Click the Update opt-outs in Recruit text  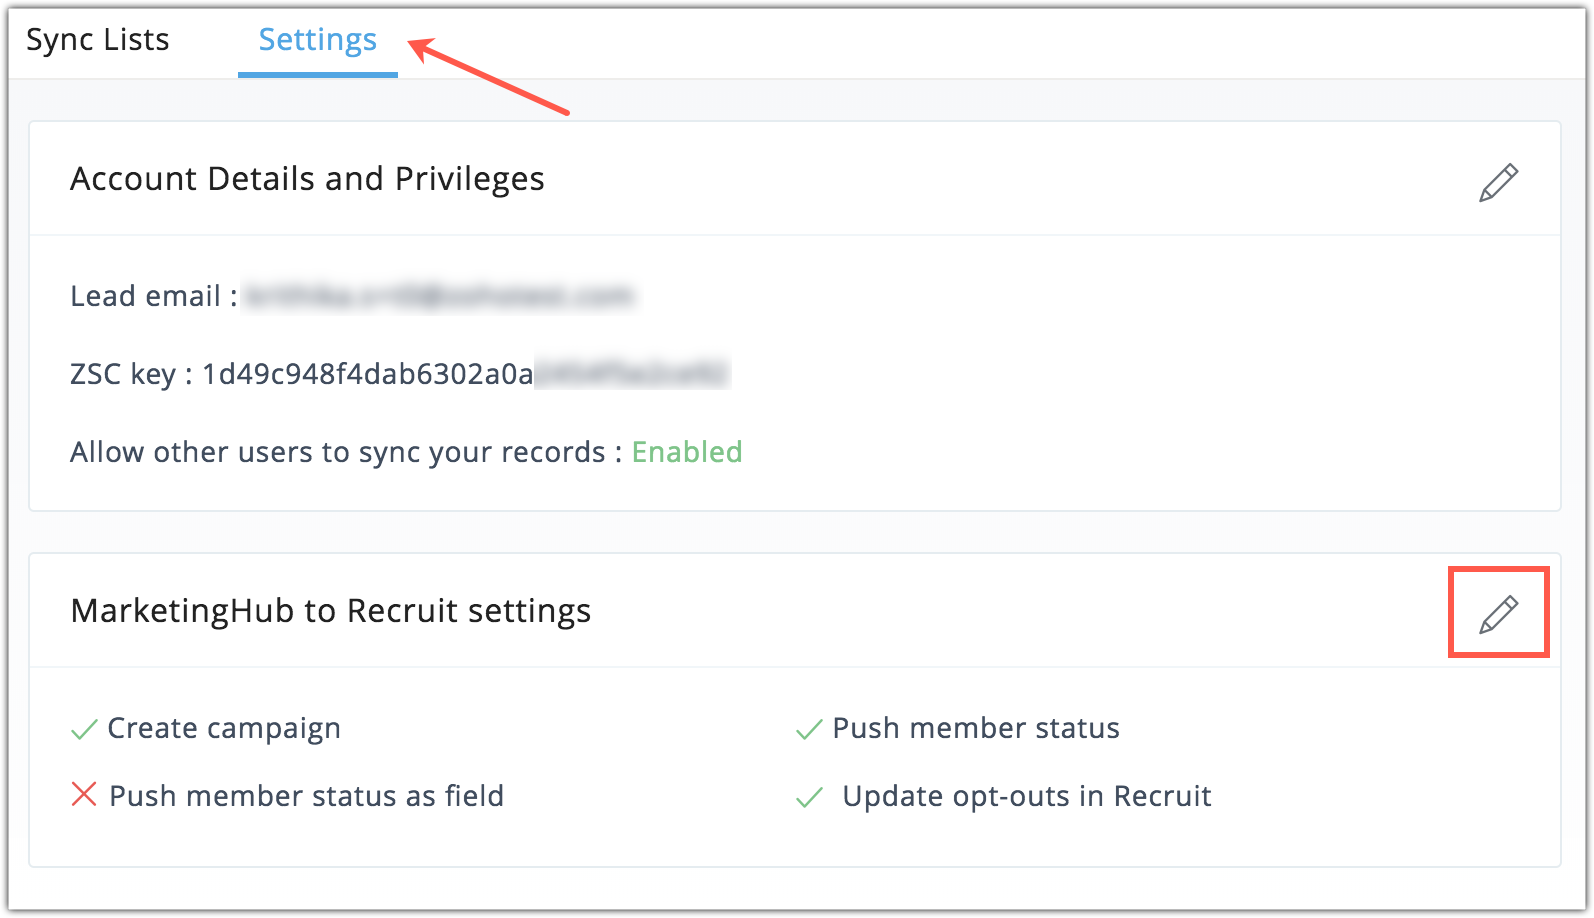(1027, 796)
